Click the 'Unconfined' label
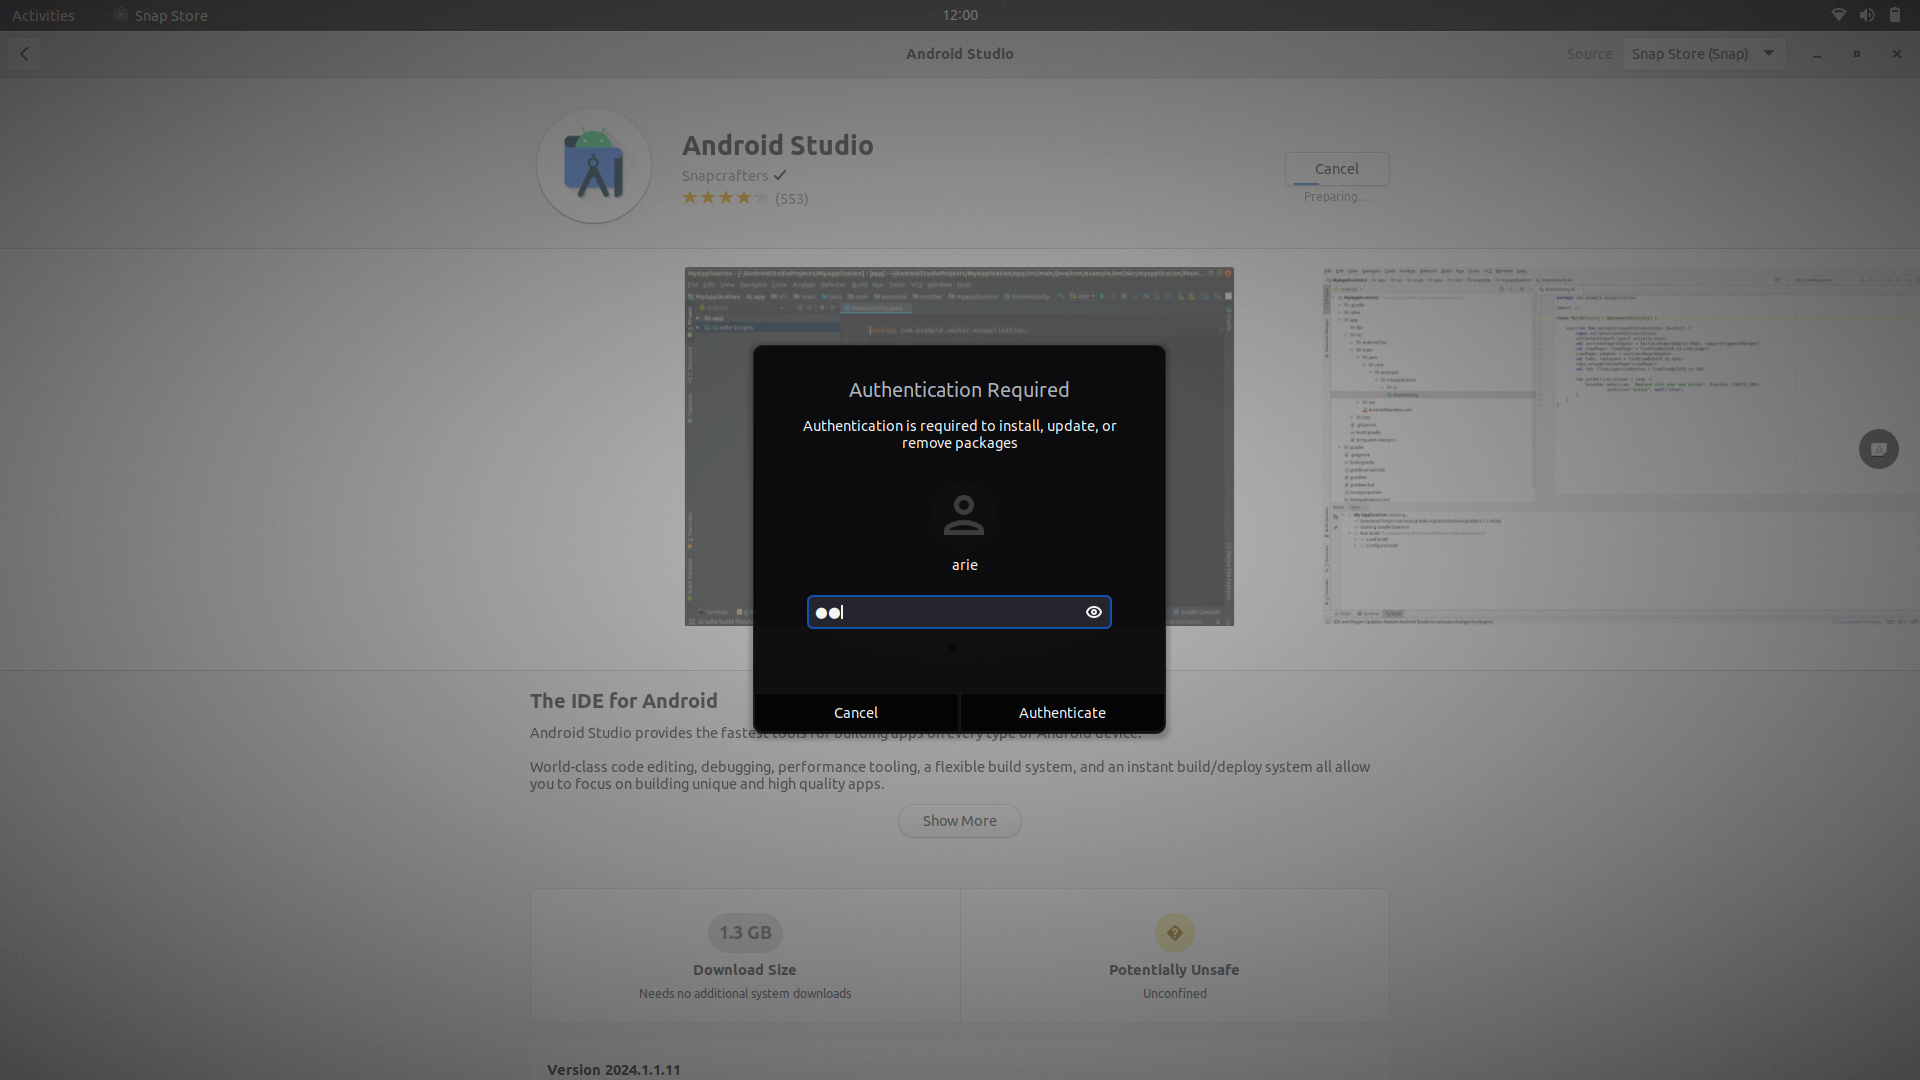This screenshot has width=1920, height=1080. click(x=1175, y=994)
